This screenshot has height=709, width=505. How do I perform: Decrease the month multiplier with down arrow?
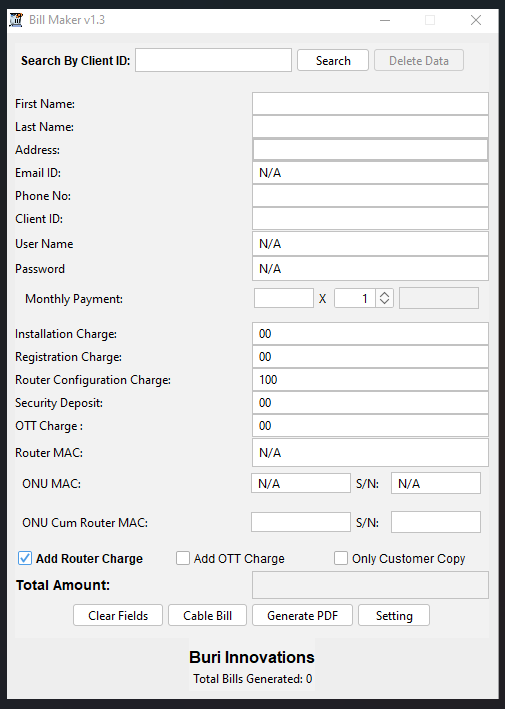click(384, 303)
